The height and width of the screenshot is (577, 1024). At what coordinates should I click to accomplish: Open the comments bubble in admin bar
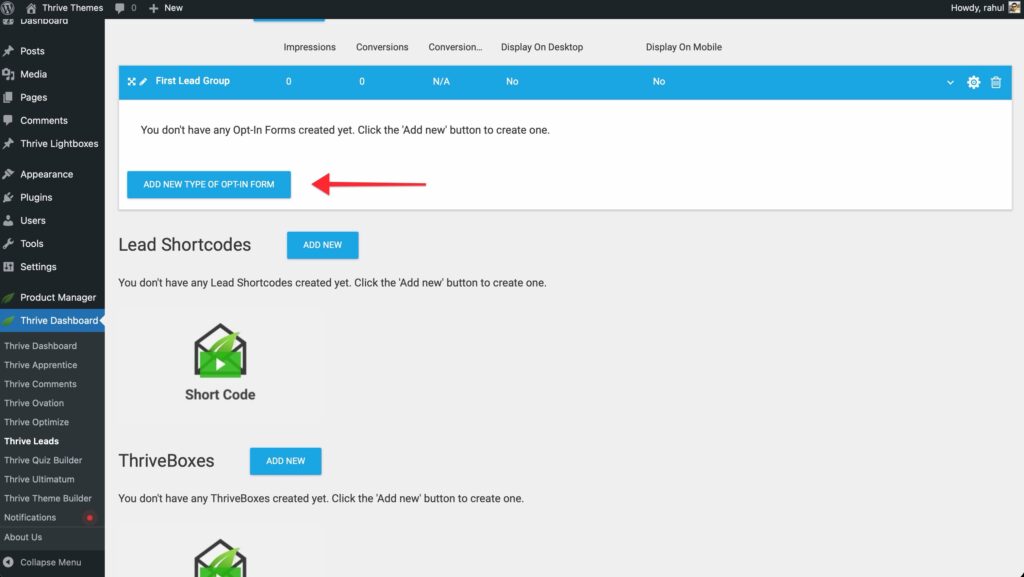coord(124,8)
